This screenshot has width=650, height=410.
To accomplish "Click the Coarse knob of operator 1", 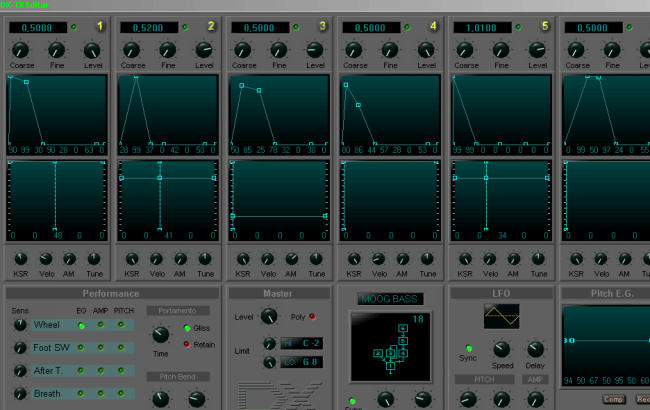I will pyautogui.click(x=20, y=50).
